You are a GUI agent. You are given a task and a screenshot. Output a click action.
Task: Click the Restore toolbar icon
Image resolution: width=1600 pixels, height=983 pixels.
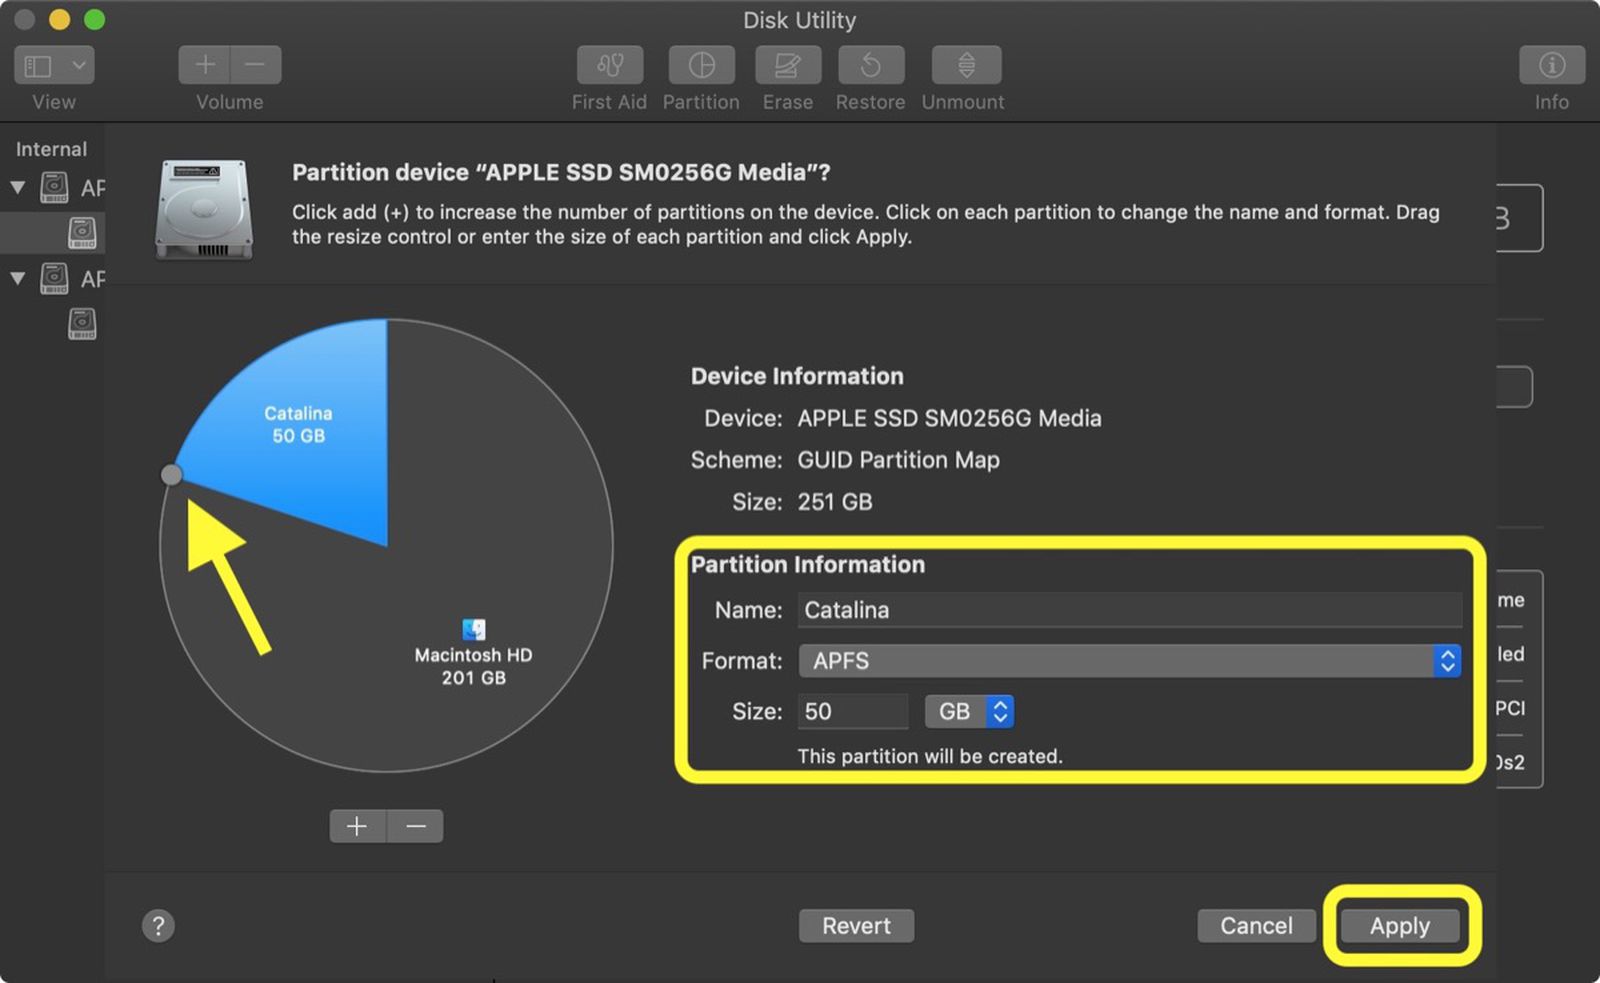coord(870,66)
